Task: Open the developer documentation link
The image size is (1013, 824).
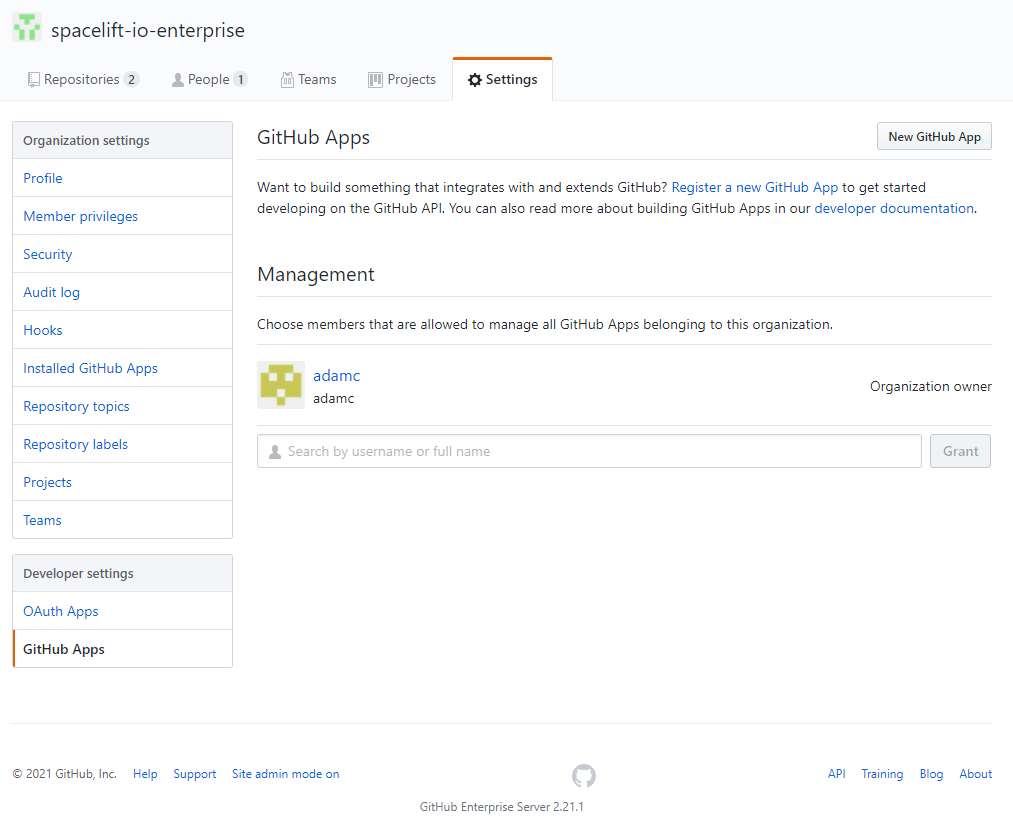Action: [x=894, y=209]
